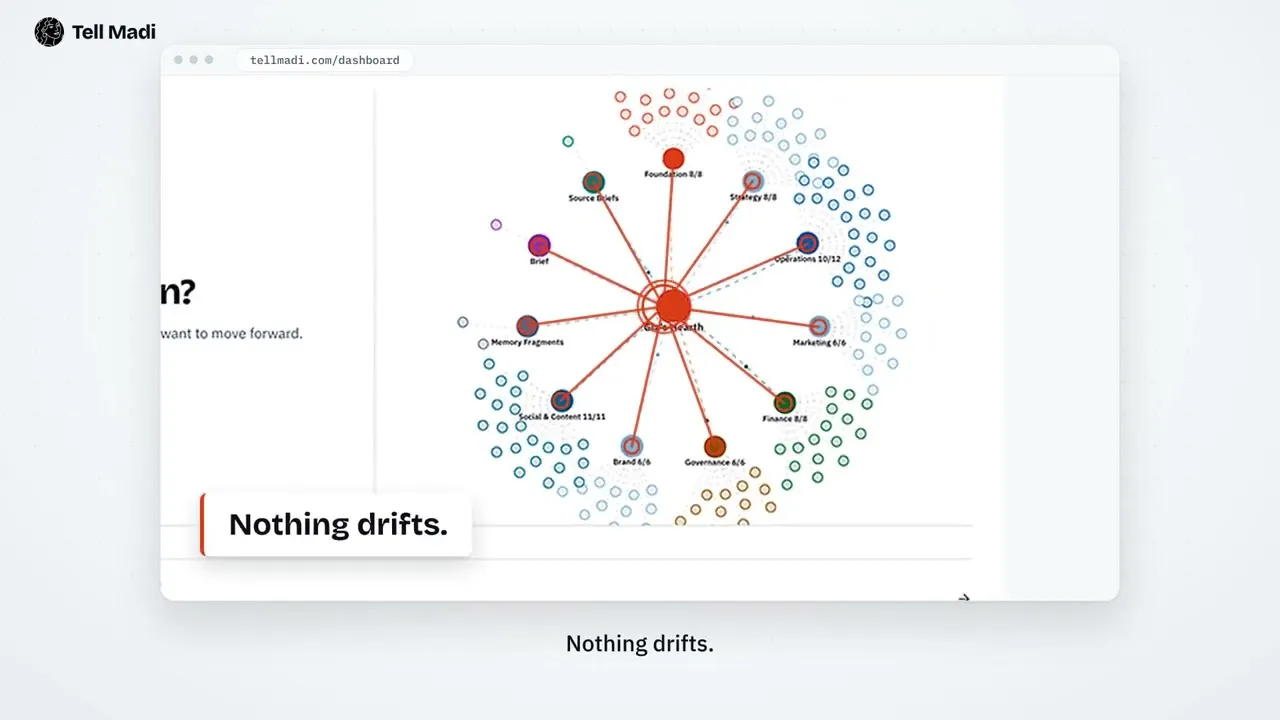Click the Tell Madi logo icon
Screen dimensions: 1280x720
coord(49,32)
